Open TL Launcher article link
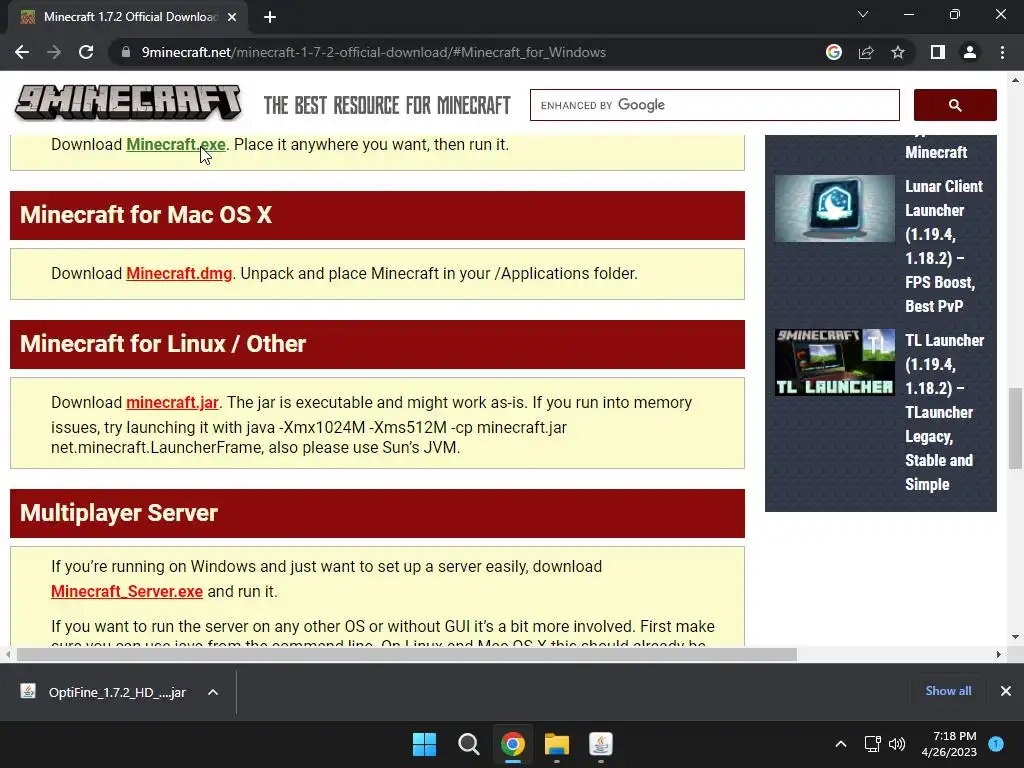 click(x=944, y=412)
